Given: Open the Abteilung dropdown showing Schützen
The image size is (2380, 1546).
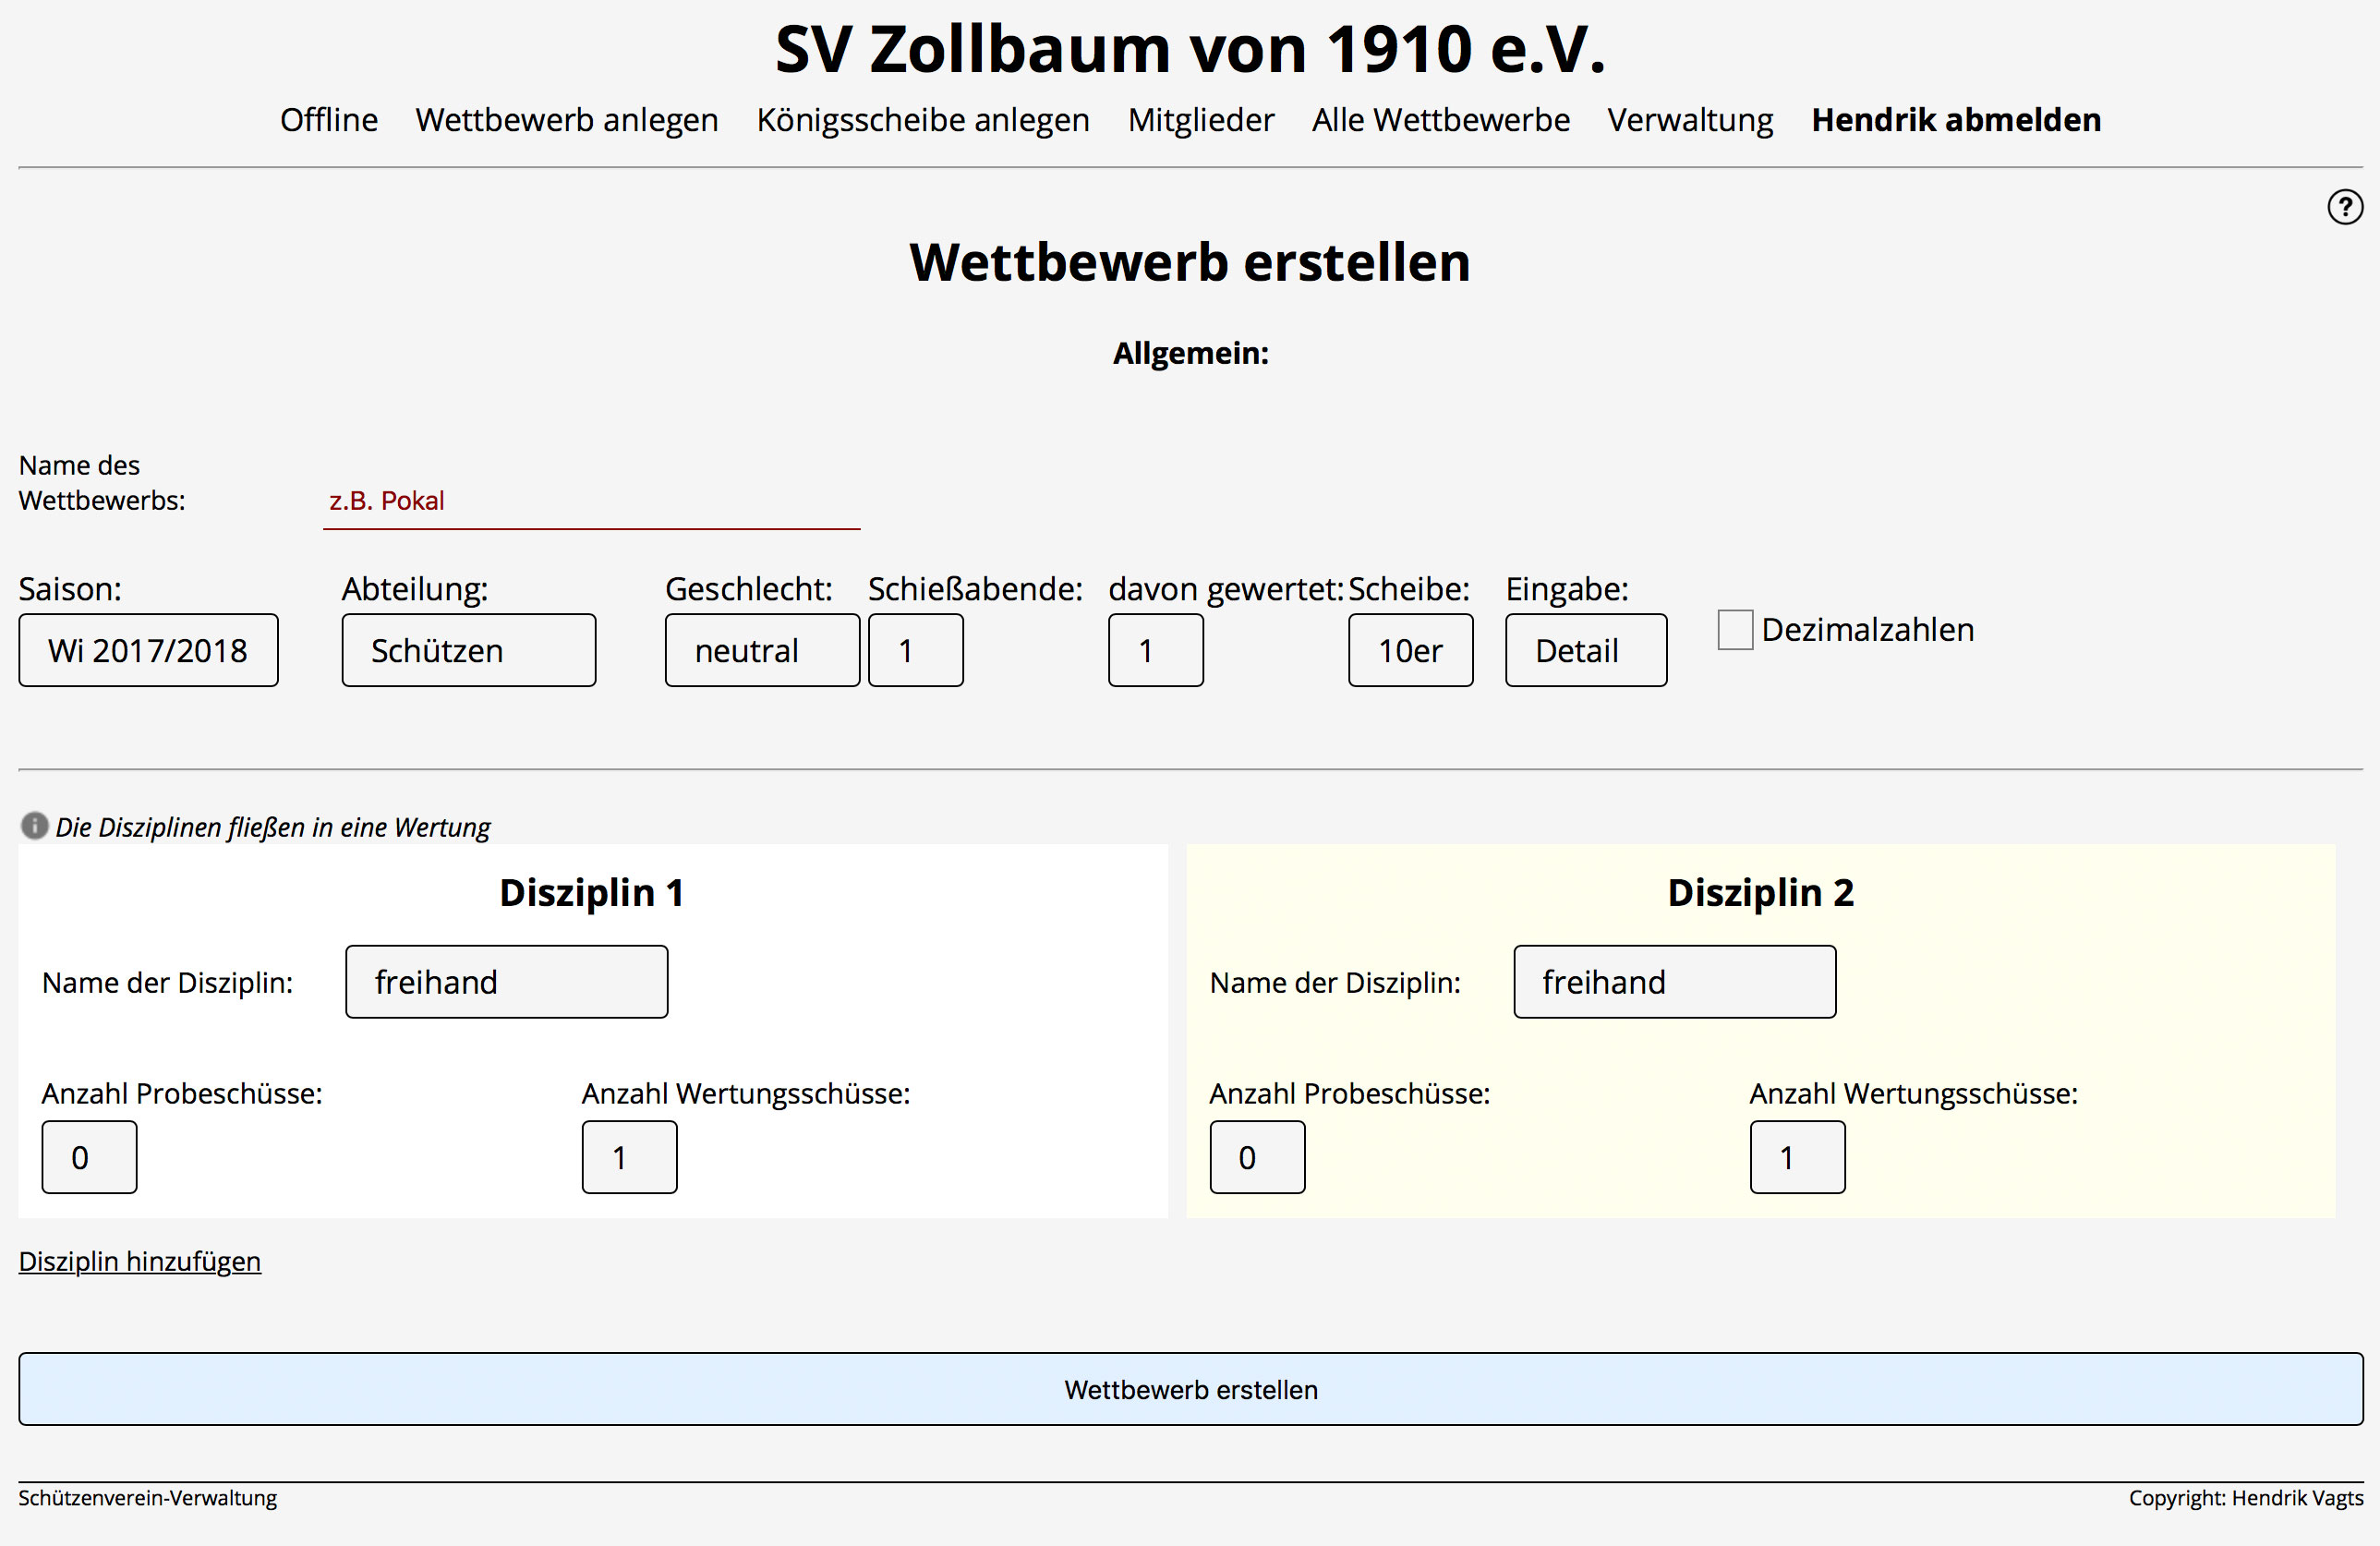Looking at the screenshot, I should coord(468,651).
